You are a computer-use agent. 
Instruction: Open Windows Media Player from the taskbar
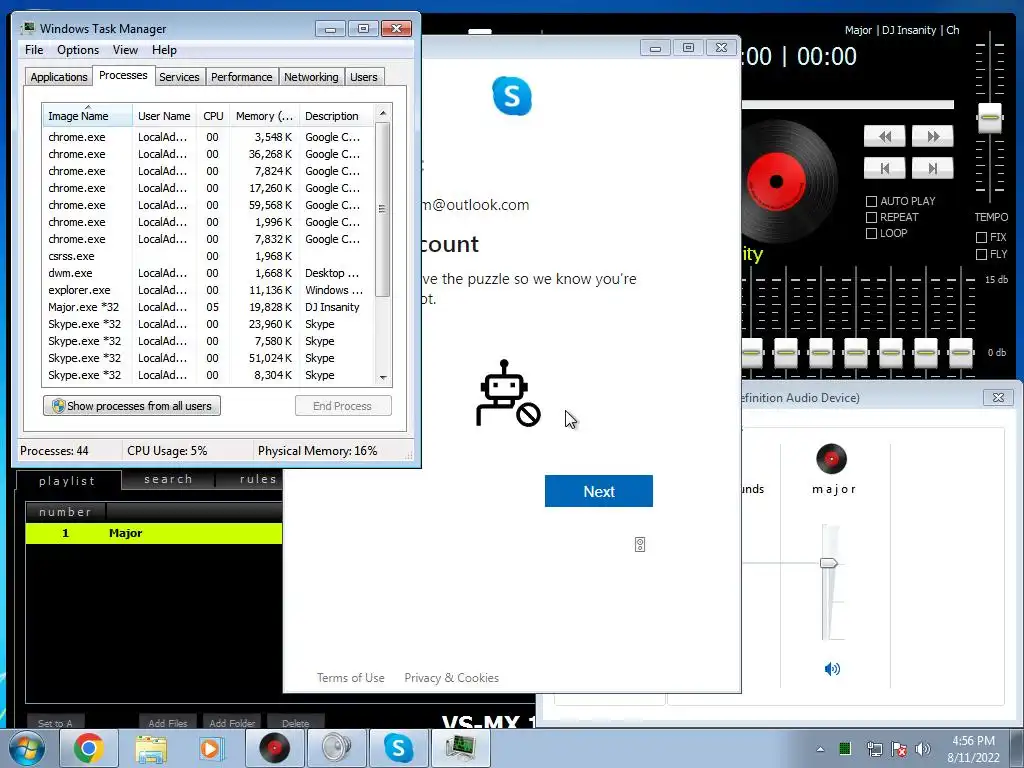tap(212, 748)
